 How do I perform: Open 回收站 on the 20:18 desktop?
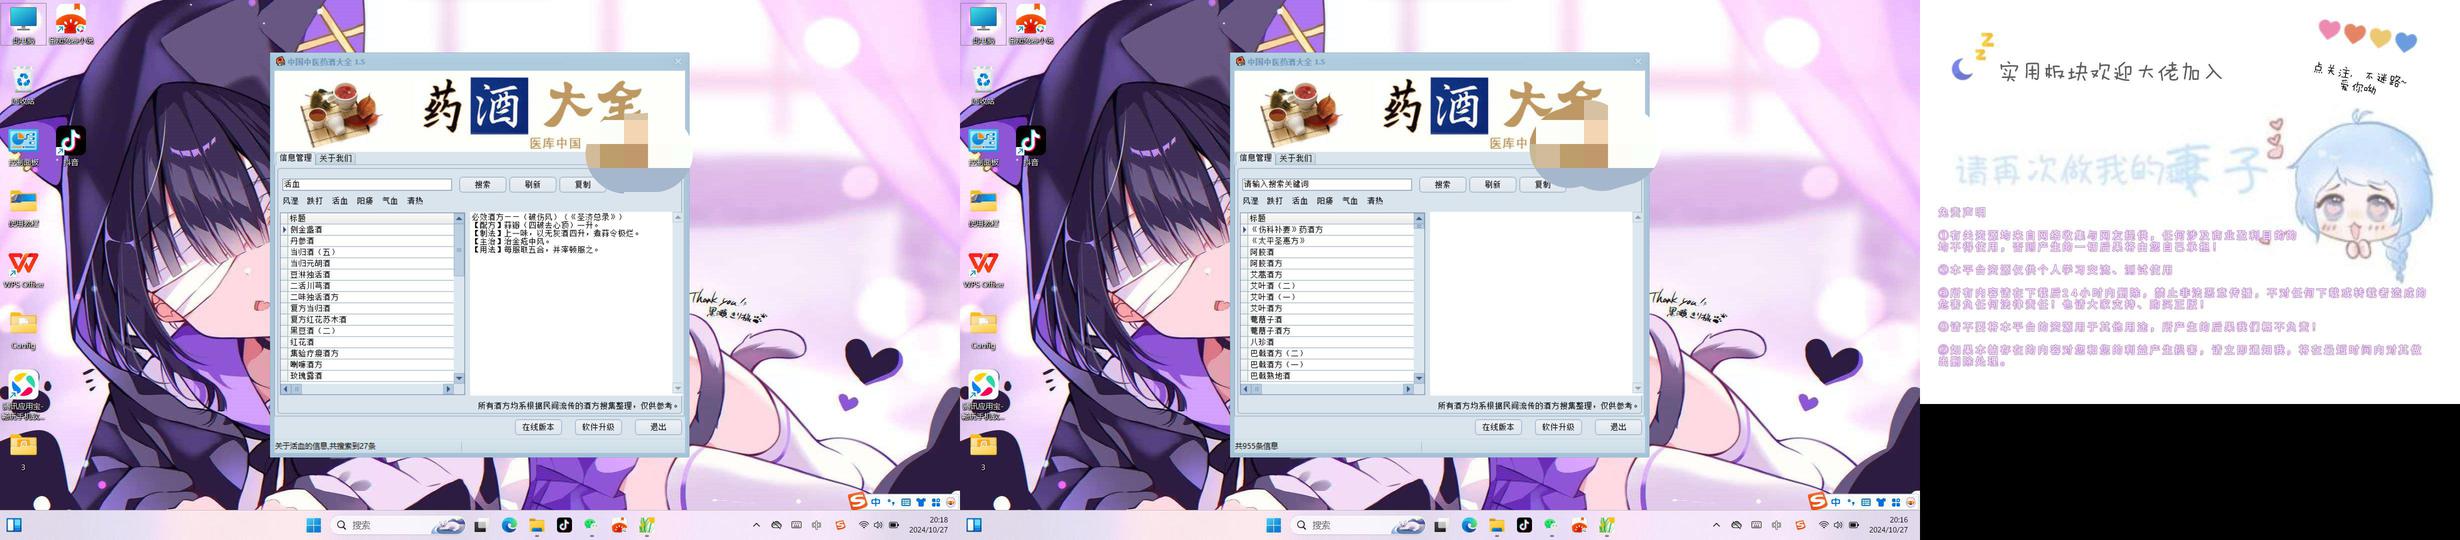(23, 84)
